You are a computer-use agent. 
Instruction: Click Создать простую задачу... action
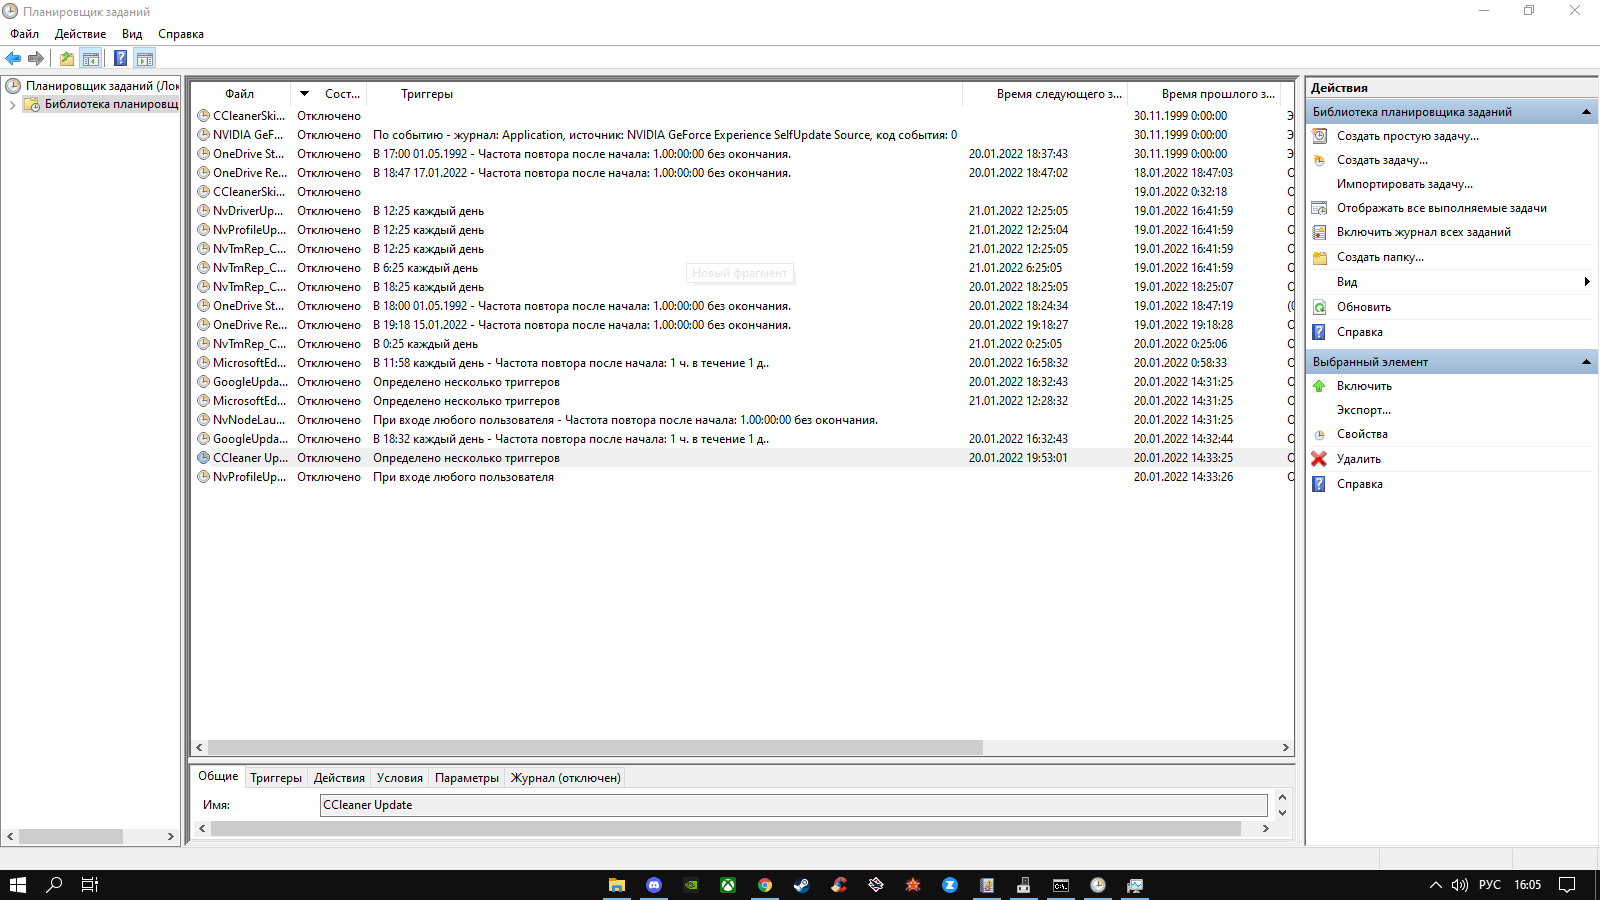(1407, 136)
